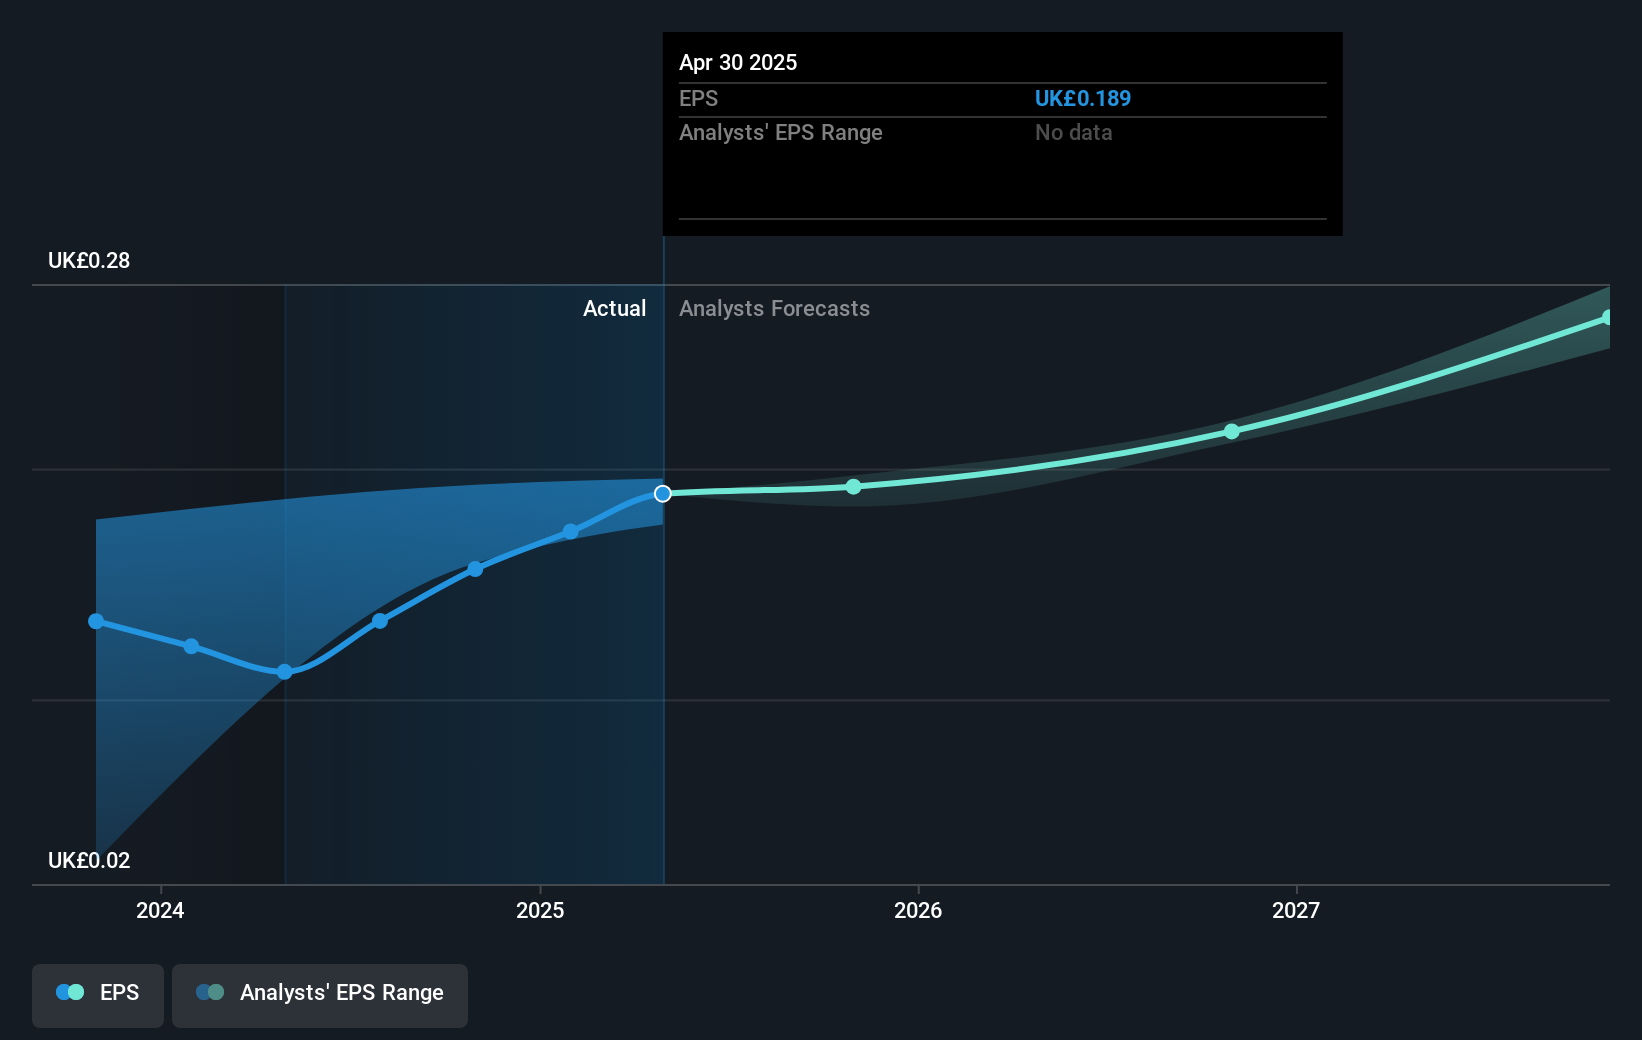This screenshot has height=1040, width=1642.
Task: Select the 2027 forecast data point
Action: tap(1231, 431)
